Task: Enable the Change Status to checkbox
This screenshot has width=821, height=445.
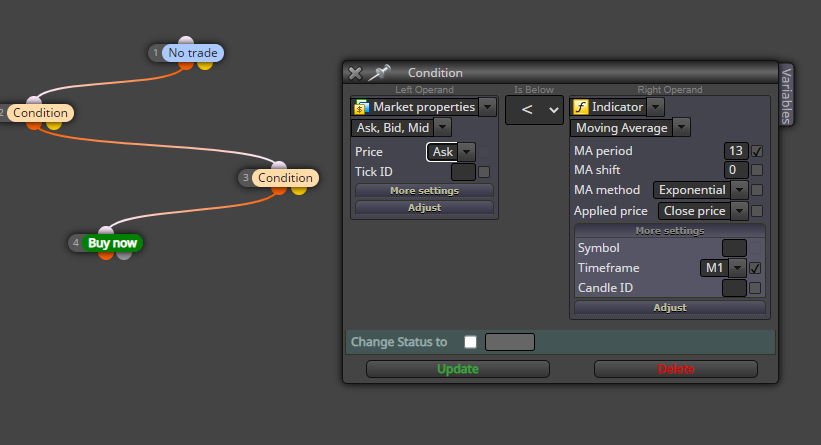Action: tap(471, 342)
